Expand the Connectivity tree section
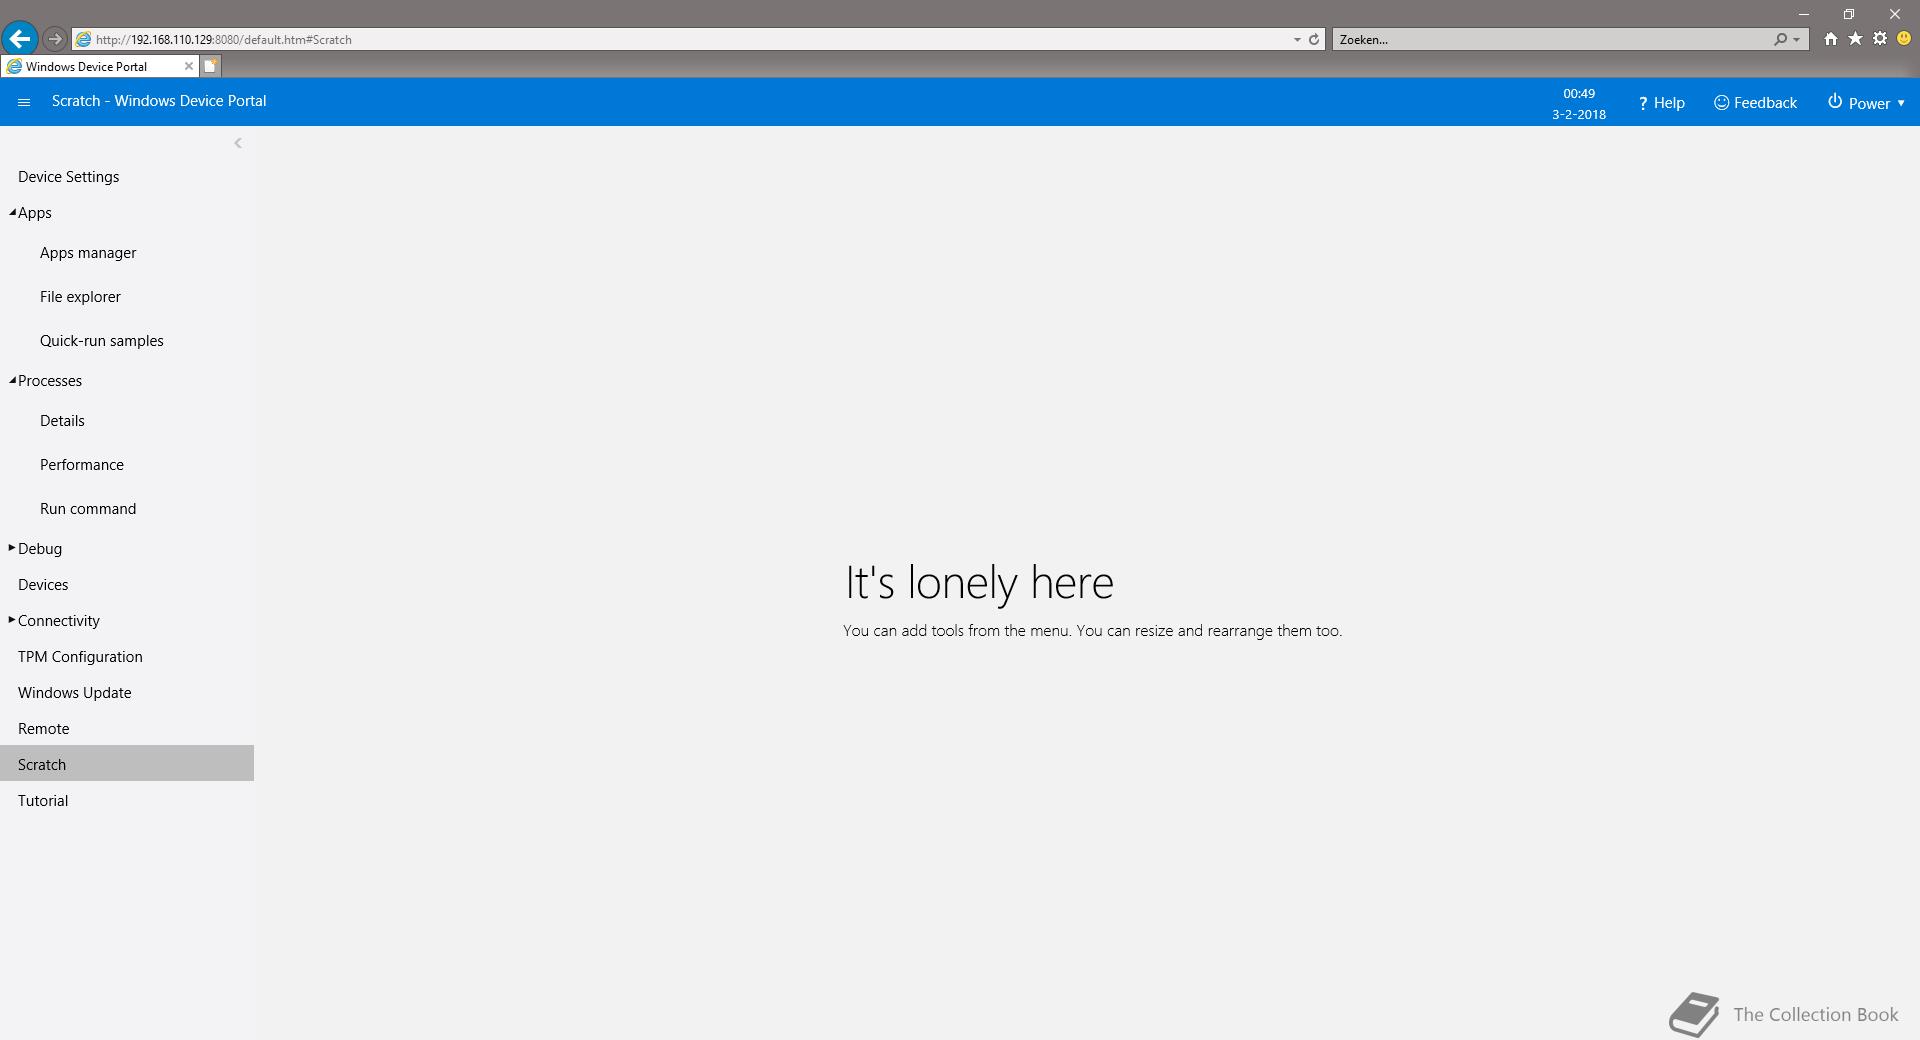 (12, 620)
